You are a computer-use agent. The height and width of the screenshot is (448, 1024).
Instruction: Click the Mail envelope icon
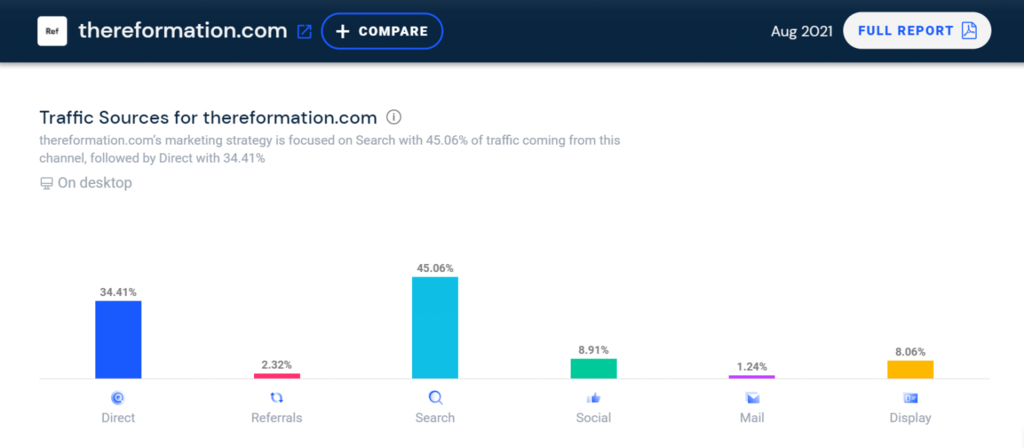[752, 397]
